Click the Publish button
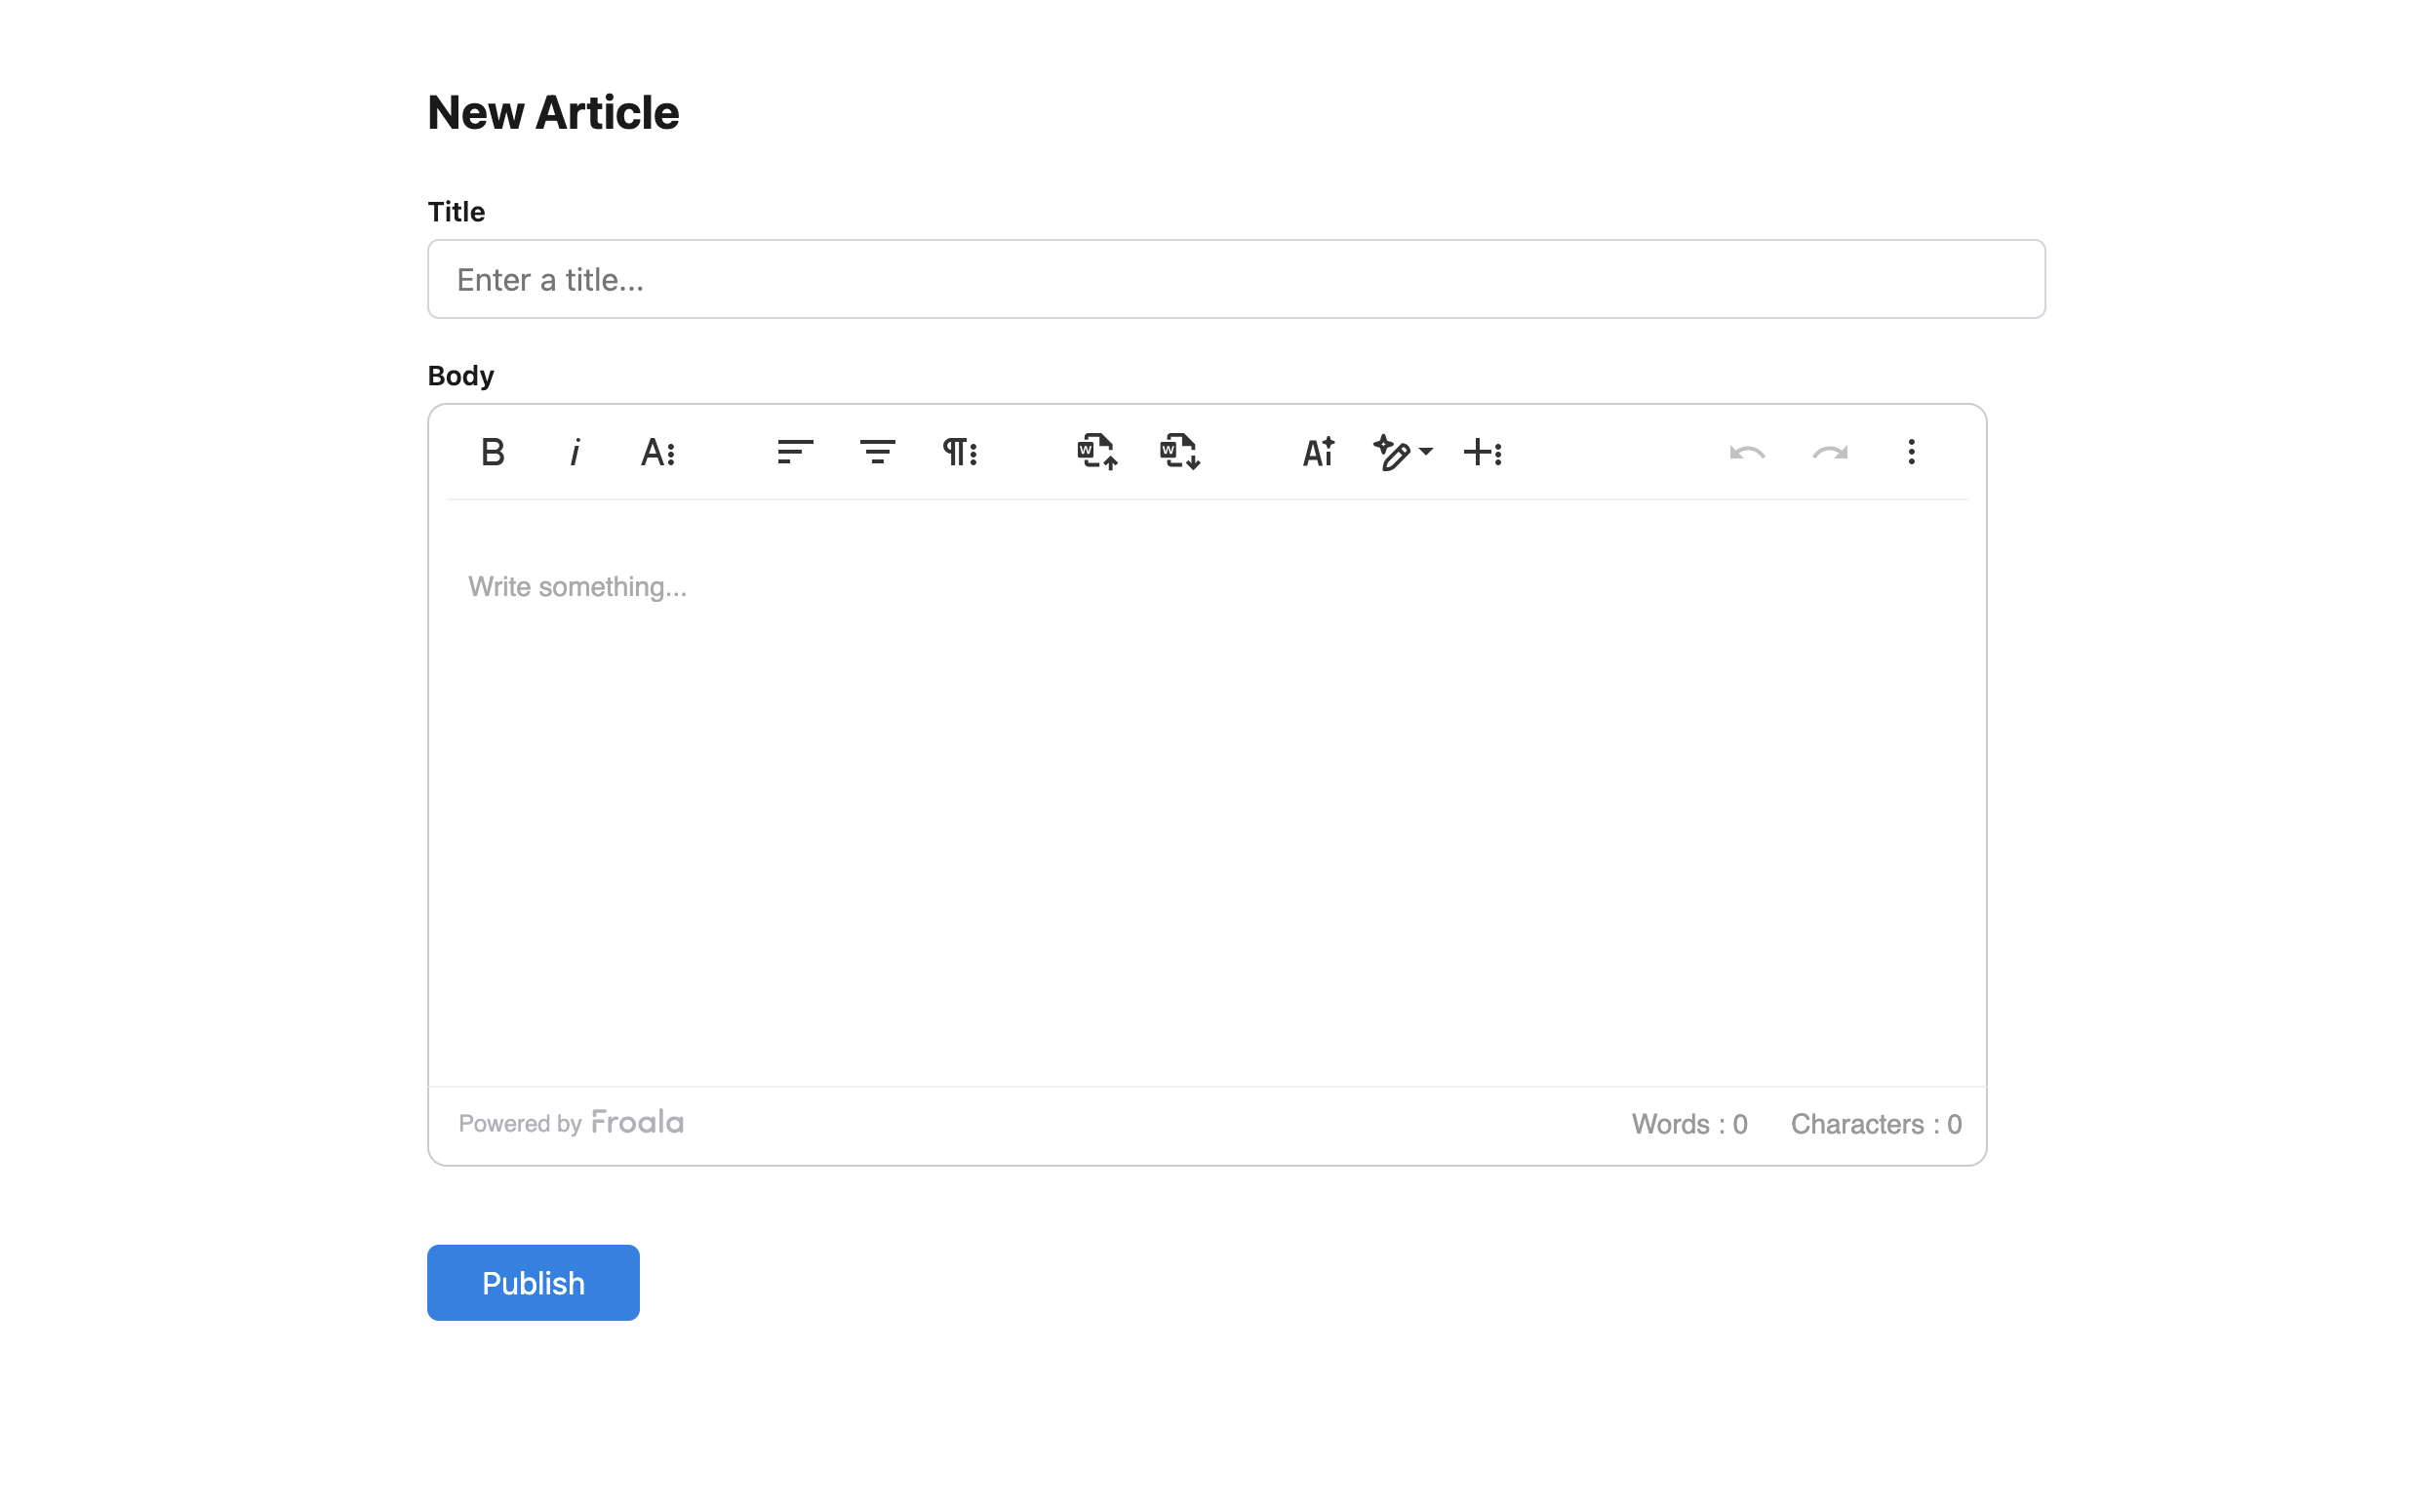The height and width of the screenshot is (1512, 2421). tap(533, 1282)
